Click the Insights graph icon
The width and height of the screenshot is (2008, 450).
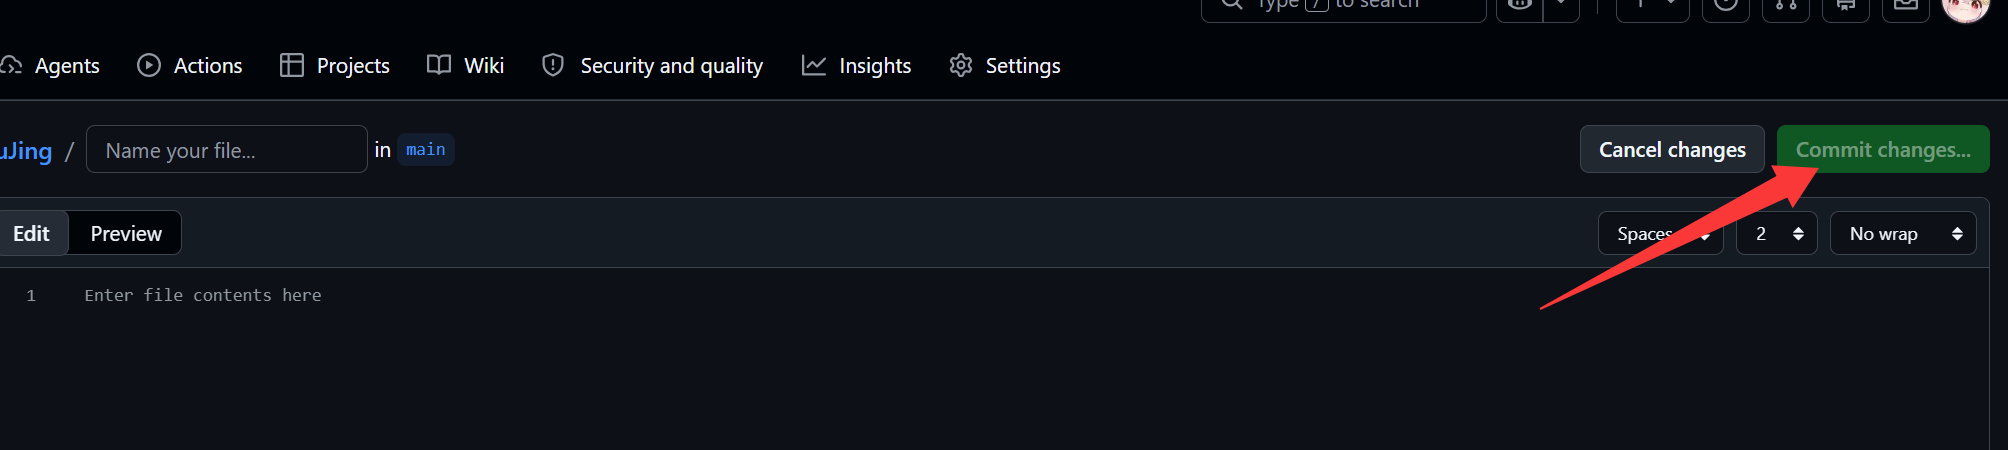(x=814, y=65)
